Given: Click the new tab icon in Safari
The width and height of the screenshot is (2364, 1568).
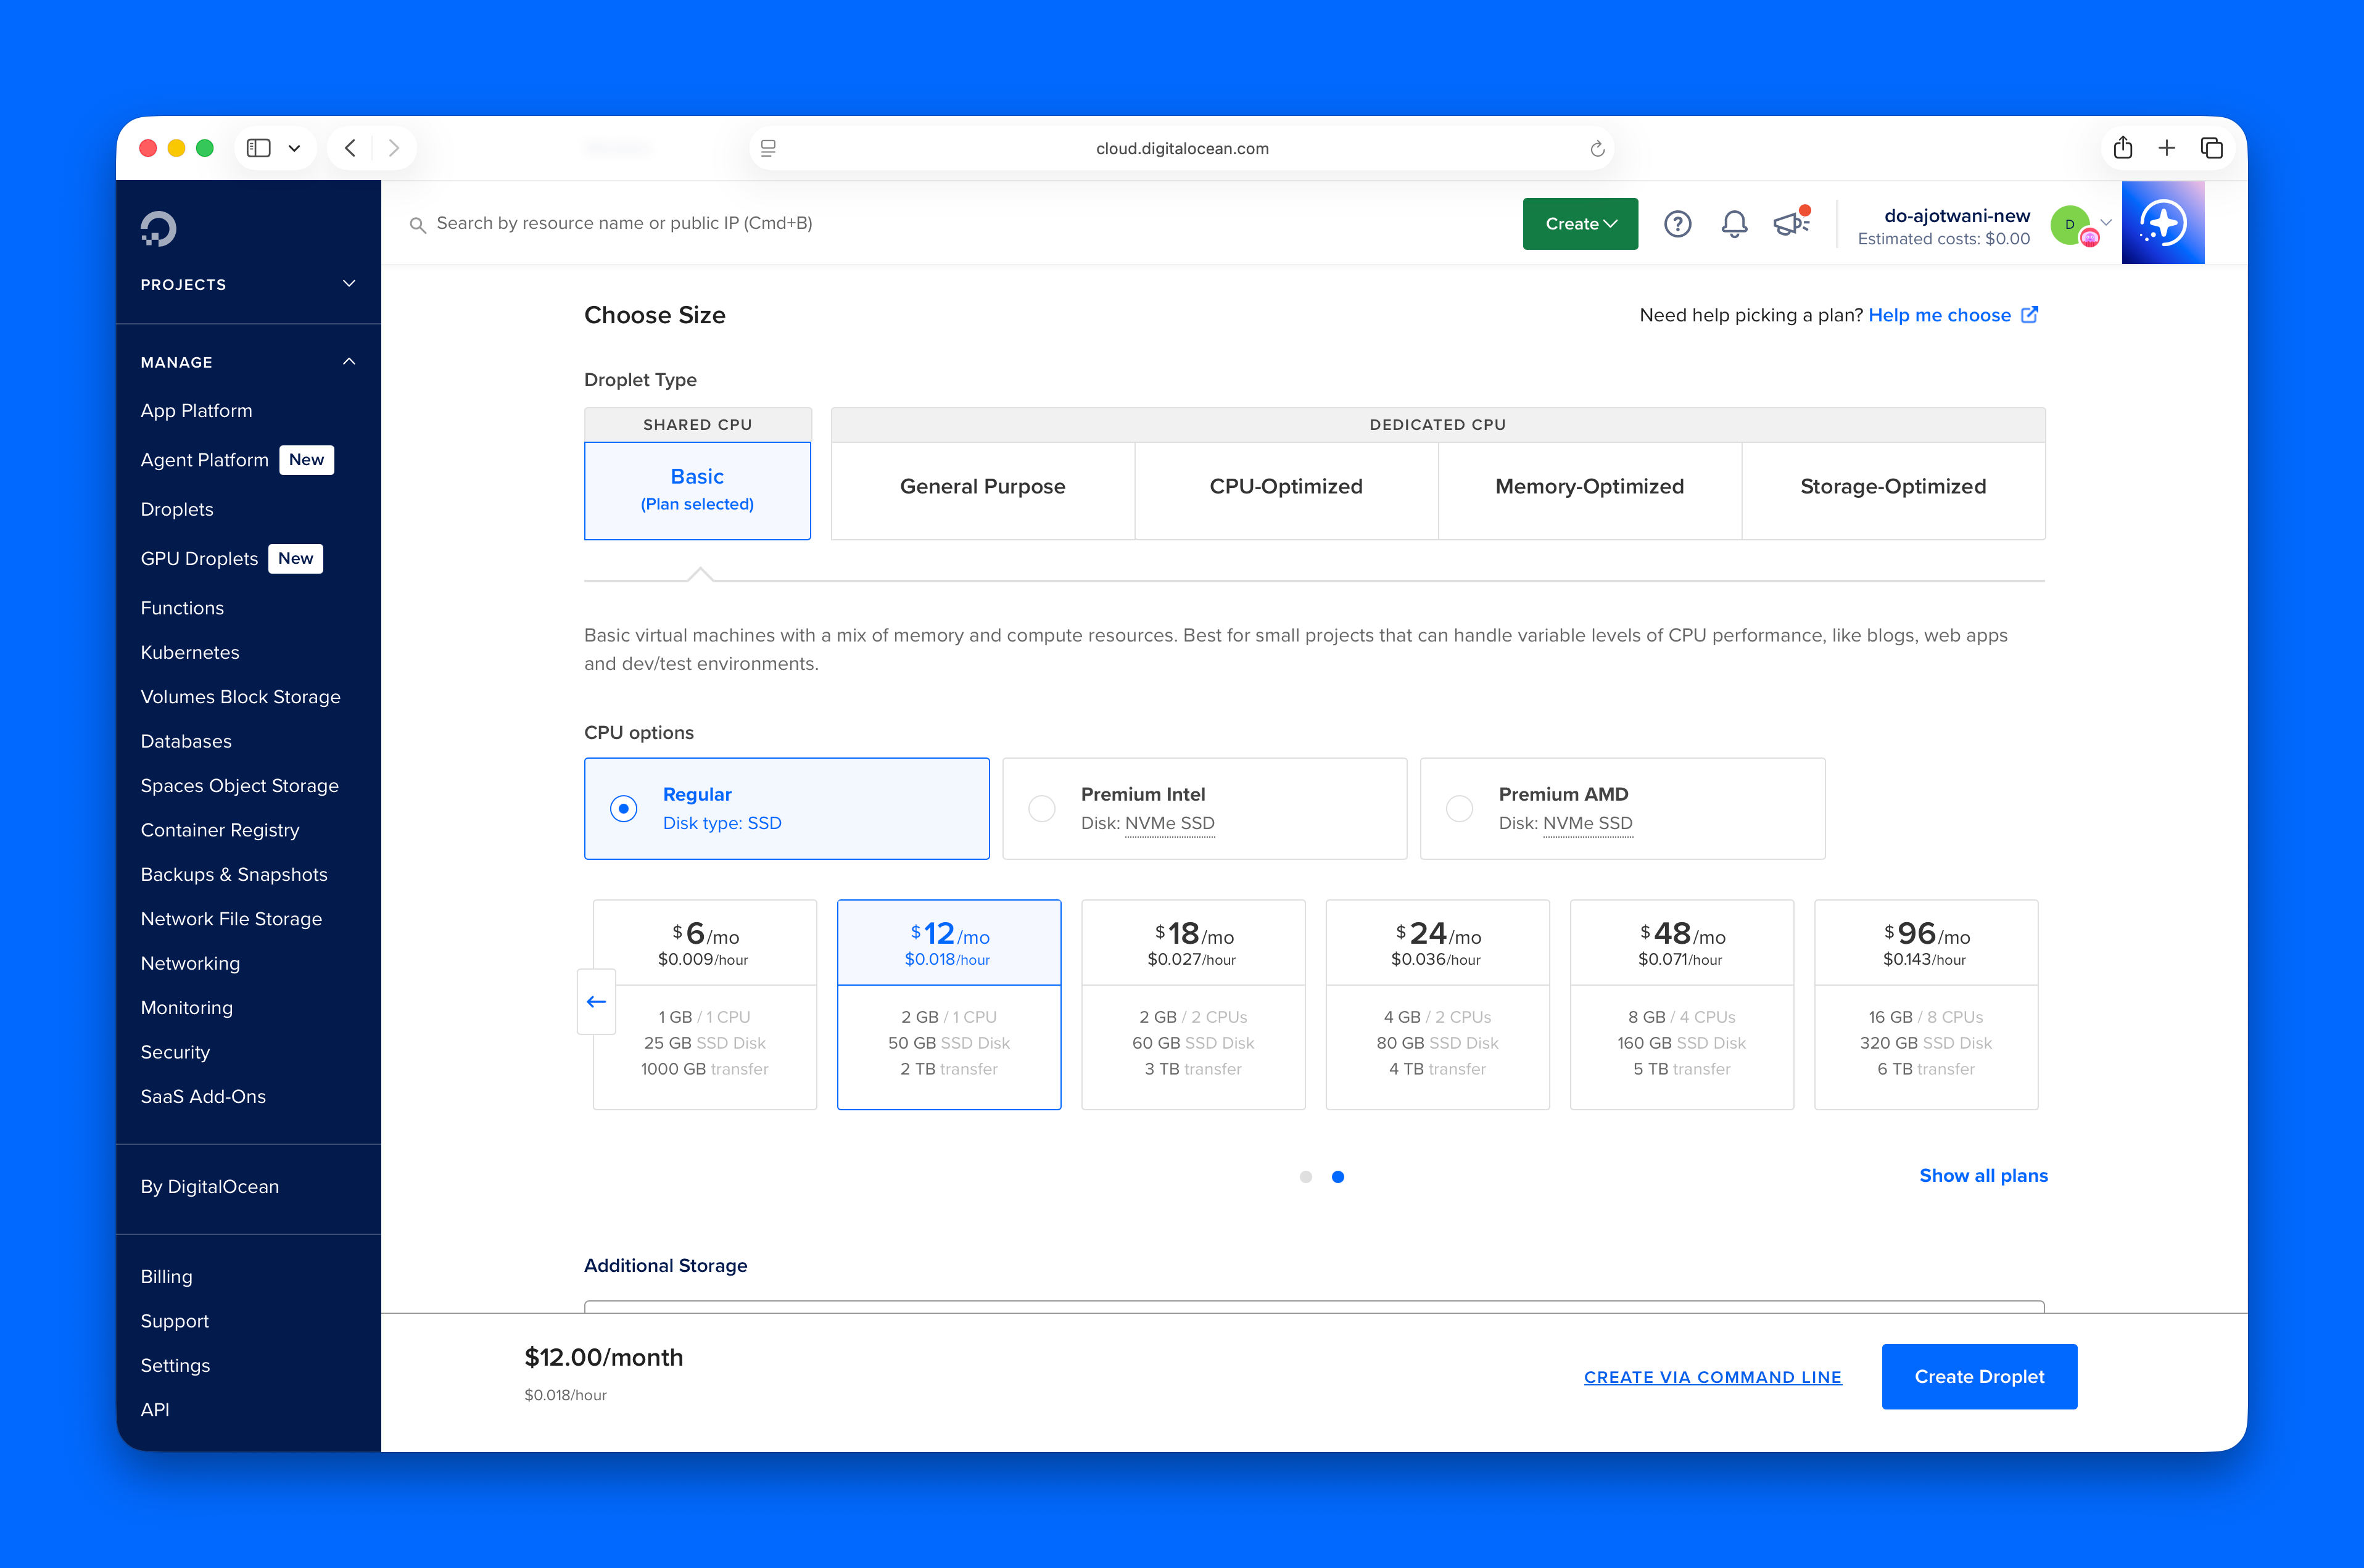Looking at the screenshot, I should 2166,147.
